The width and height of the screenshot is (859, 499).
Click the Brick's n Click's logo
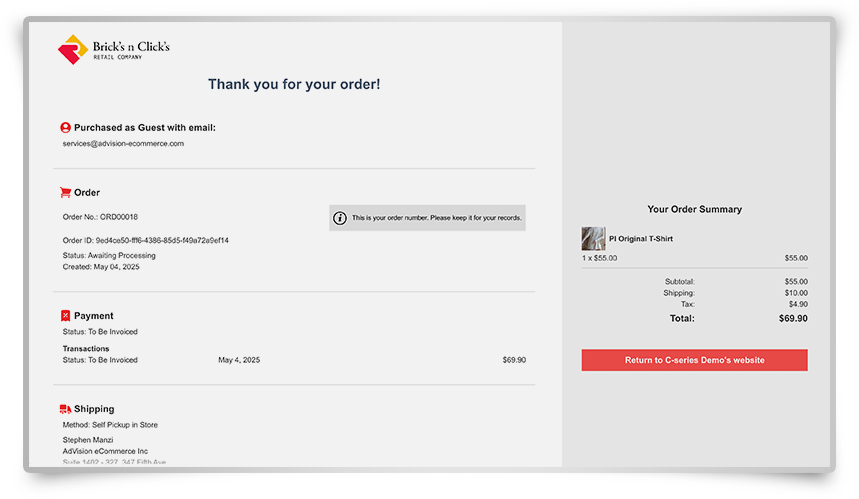114,49
